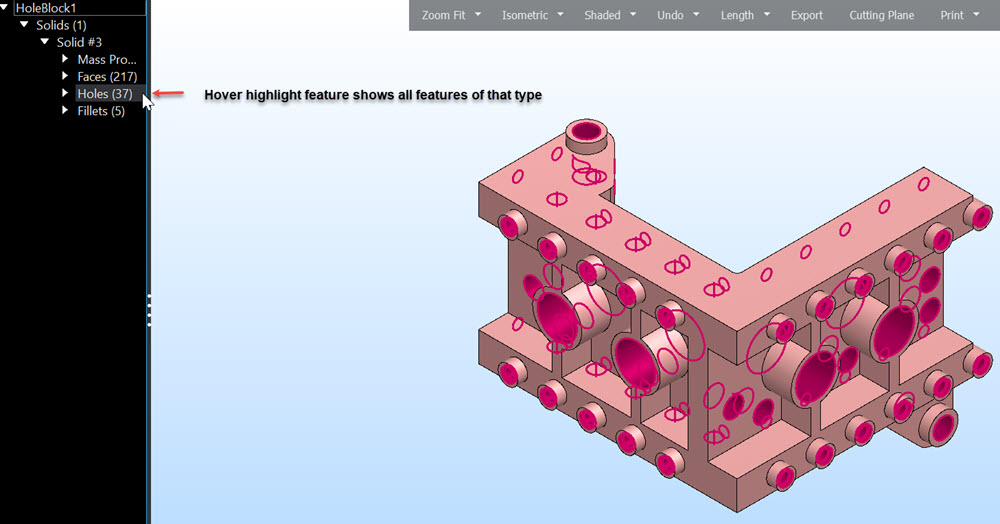Open the Isometric view dropdown arrow

[560, 15]
